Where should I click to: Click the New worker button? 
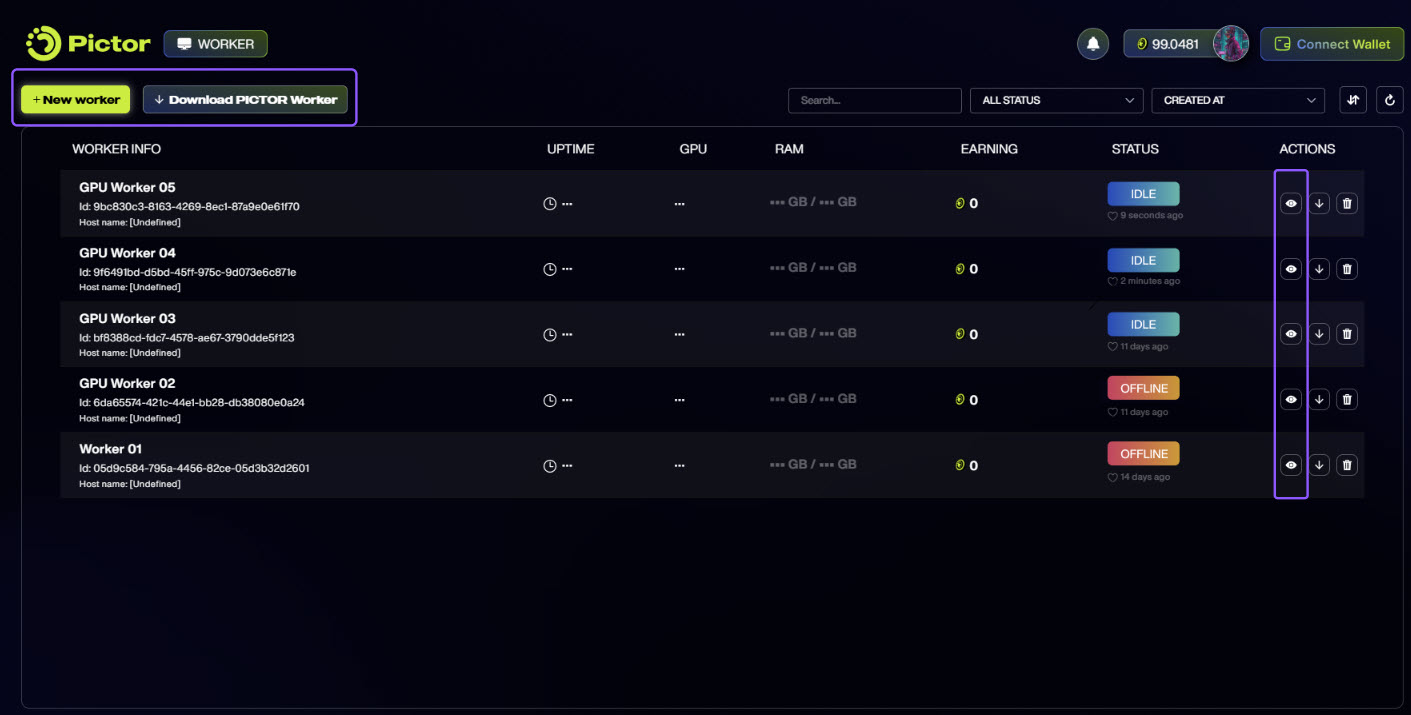pos(76,100)
